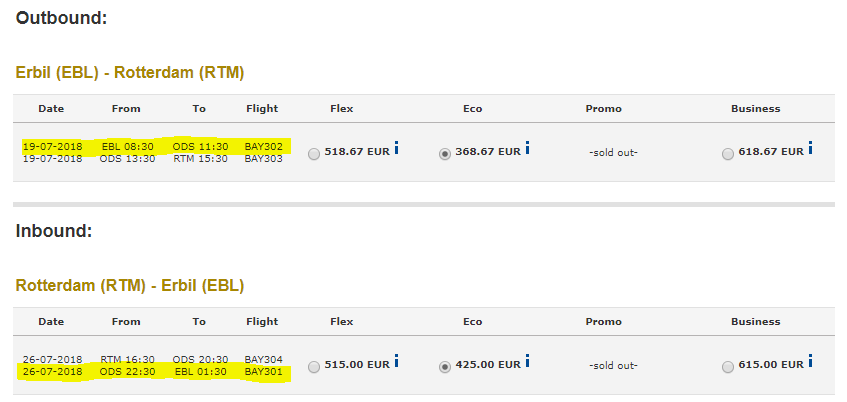Click the outbound Promo sold out label
Screen dimensions: 847x402
pyautogui.click(x=613, y=152)
